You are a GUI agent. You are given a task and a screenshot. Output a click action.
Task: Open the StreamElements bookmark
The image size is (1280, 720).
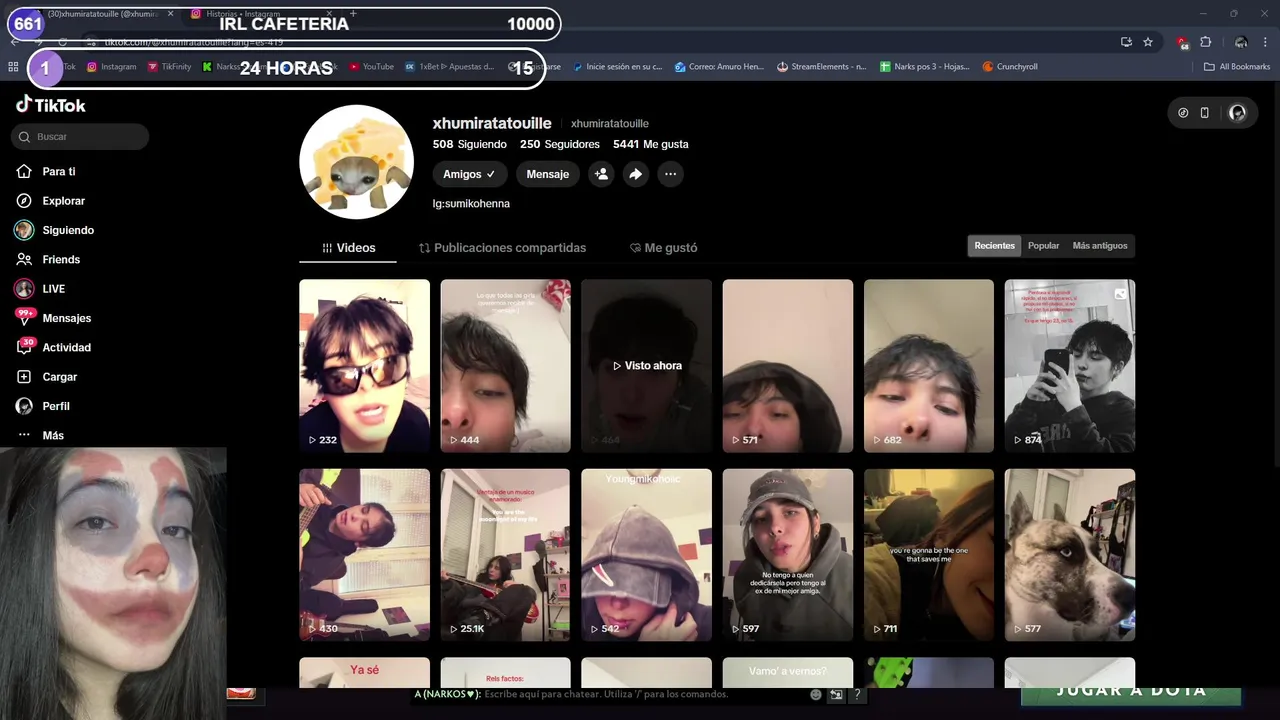(822, 67)
